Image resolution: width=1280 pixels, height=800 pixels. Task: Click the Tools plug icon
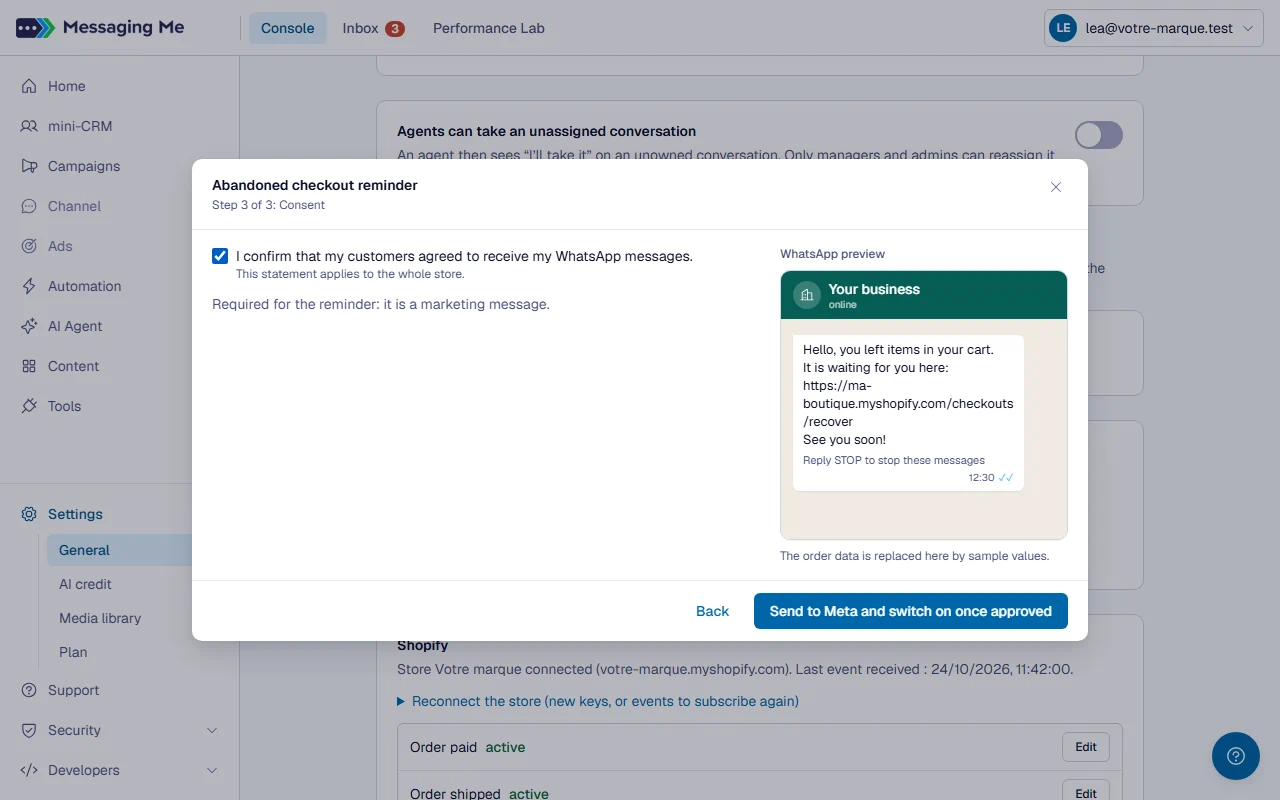[29, 406]
